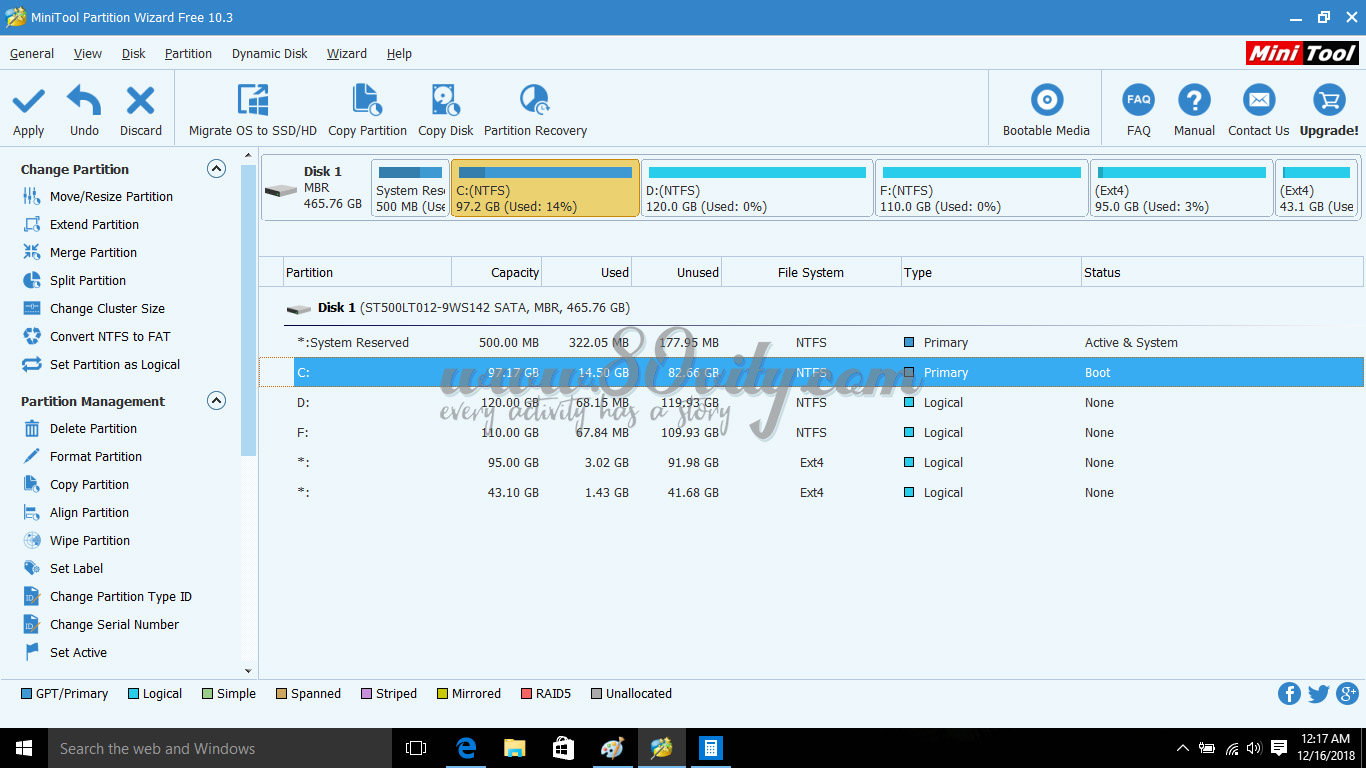Collapse the Partition Management section
1366x768 pixels.
coord(216,401)
